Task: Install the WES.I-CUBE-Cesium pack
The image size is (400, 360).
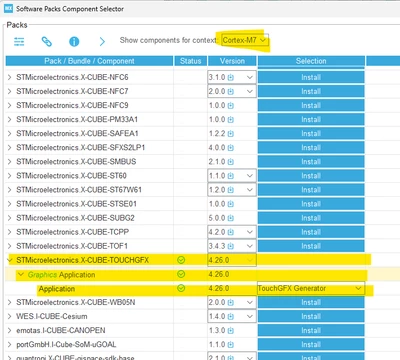Action: click(311, 316)
